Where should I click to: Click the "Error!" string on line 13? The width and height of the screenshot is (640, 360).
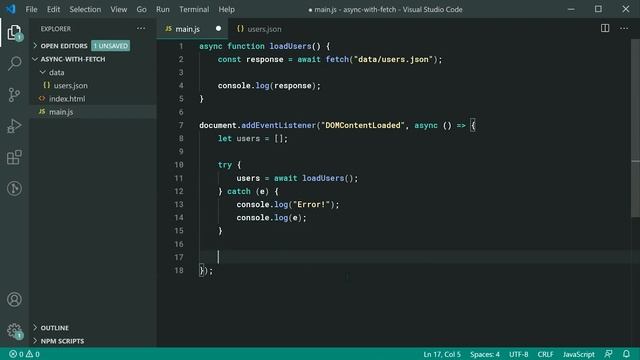312,204
